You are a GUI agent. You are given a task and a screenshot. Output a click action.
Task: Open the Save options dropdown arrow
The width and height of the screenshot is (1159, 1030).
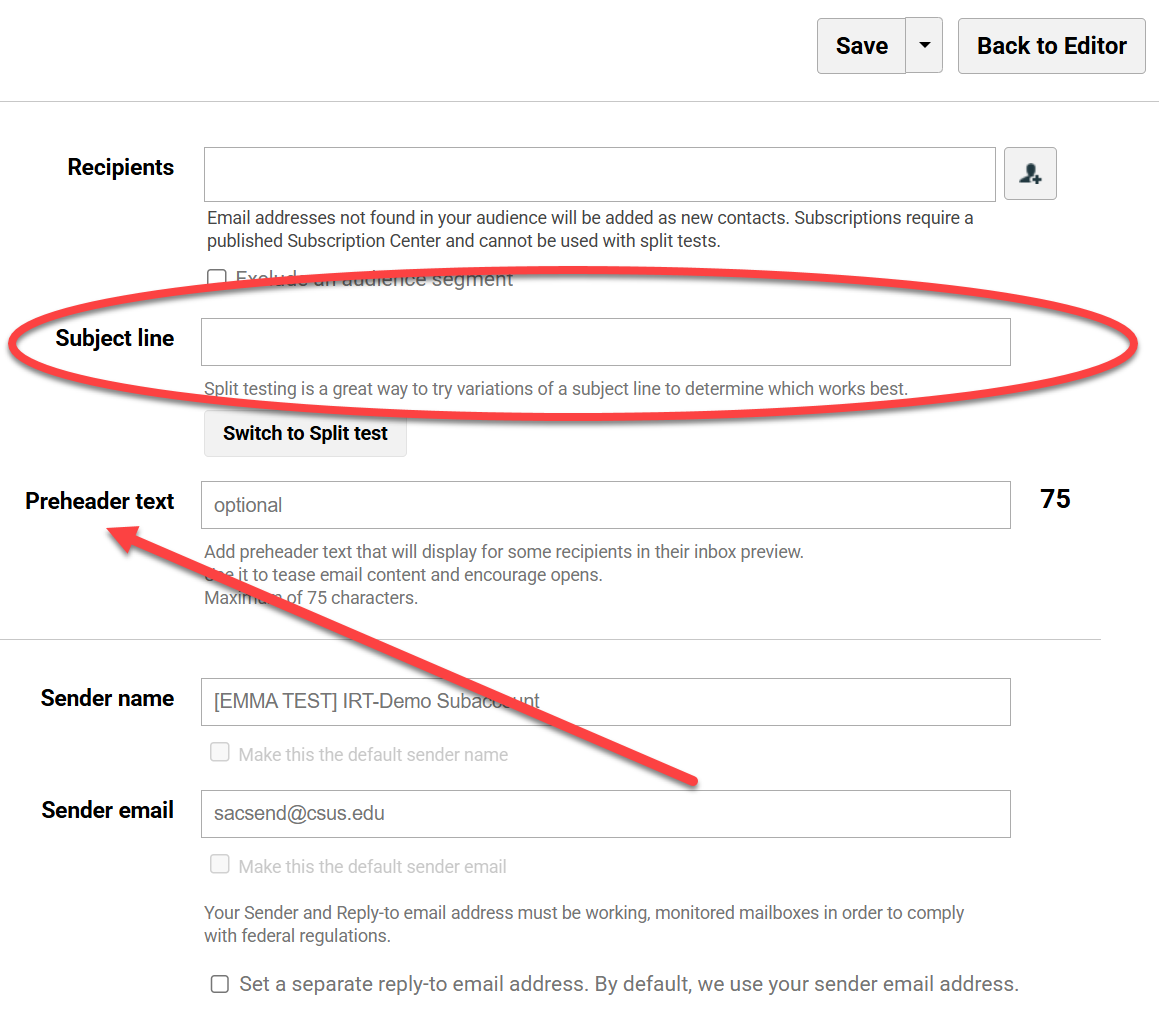pyautogui.click(x=924, y=46)
